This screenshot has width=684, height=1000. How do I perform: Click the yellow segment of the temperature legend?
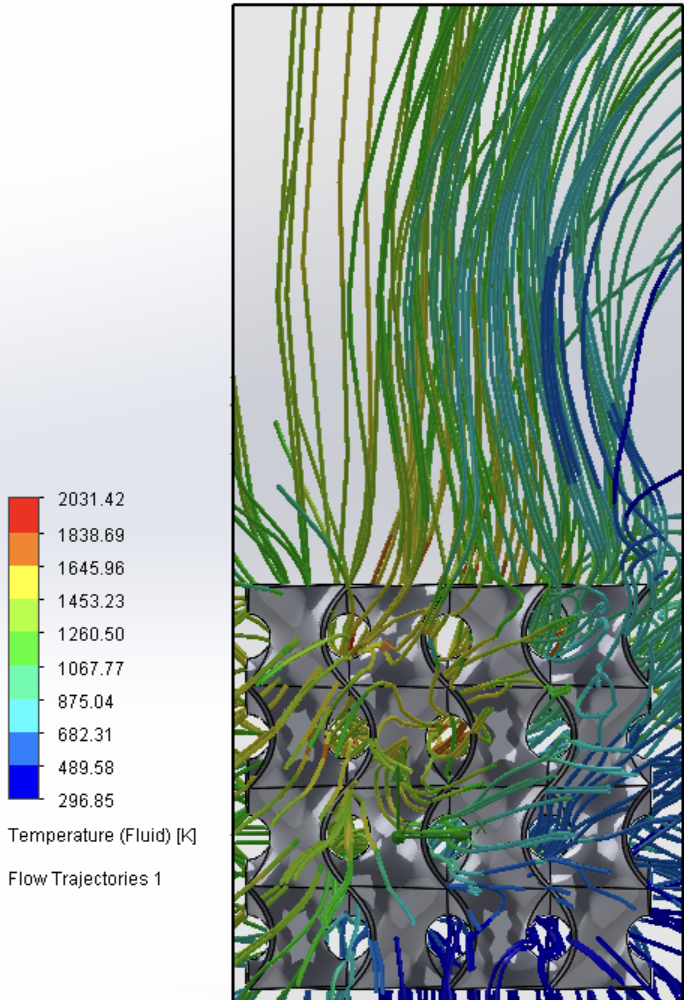(24, 582)
